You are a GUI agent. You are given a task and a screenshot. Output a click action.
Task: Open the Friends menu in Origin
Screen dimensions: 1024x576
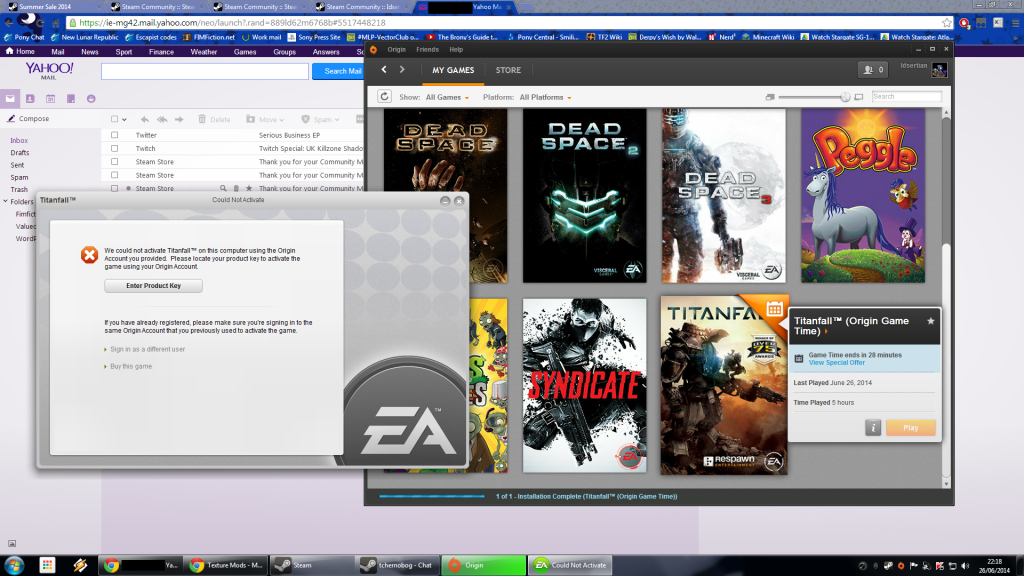427,50
